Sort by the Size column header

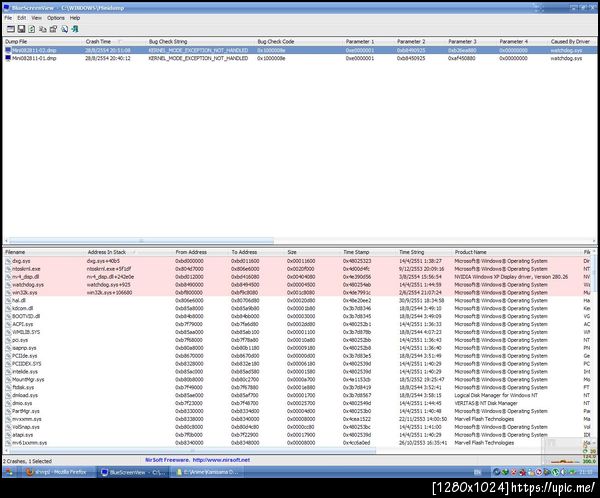[313, 252]
